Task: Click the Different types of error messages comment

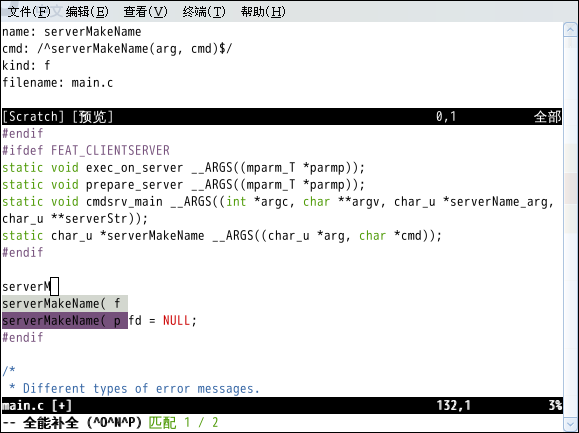Action: pos(141,389)
